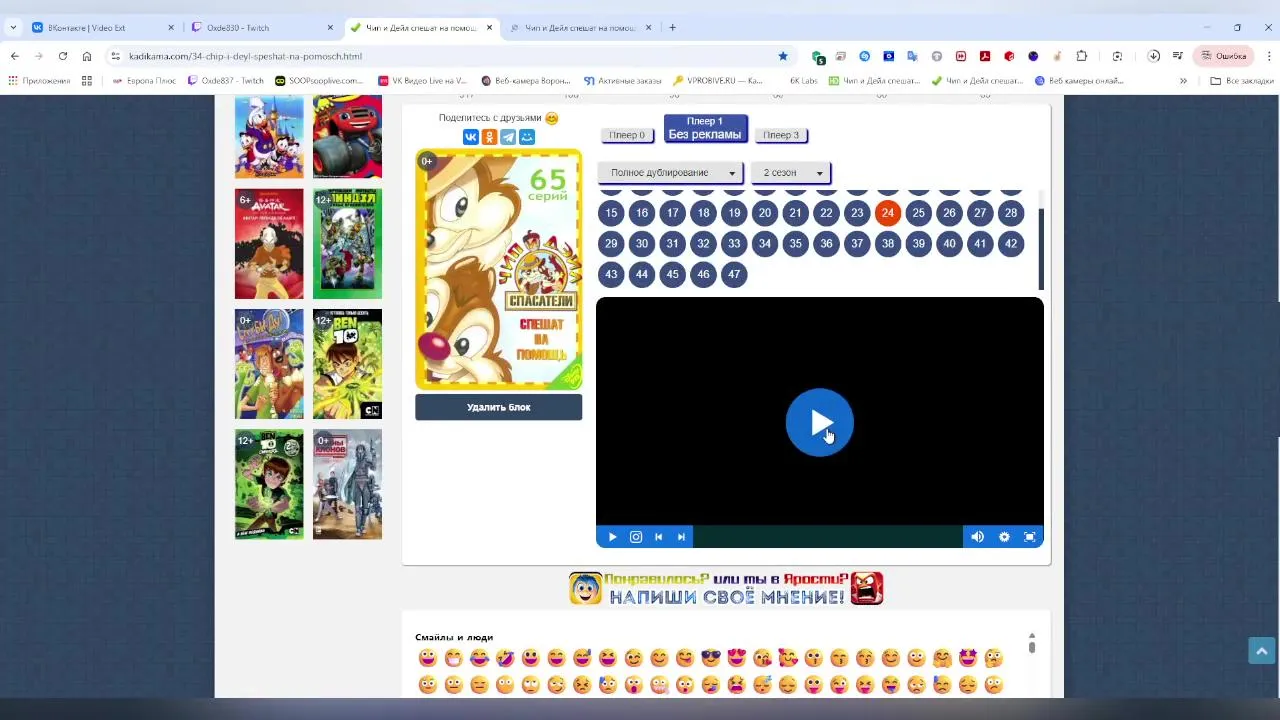Viewport: 1280px width, 720px height.
Task: Select episode 28
Action: [1011, 213]
